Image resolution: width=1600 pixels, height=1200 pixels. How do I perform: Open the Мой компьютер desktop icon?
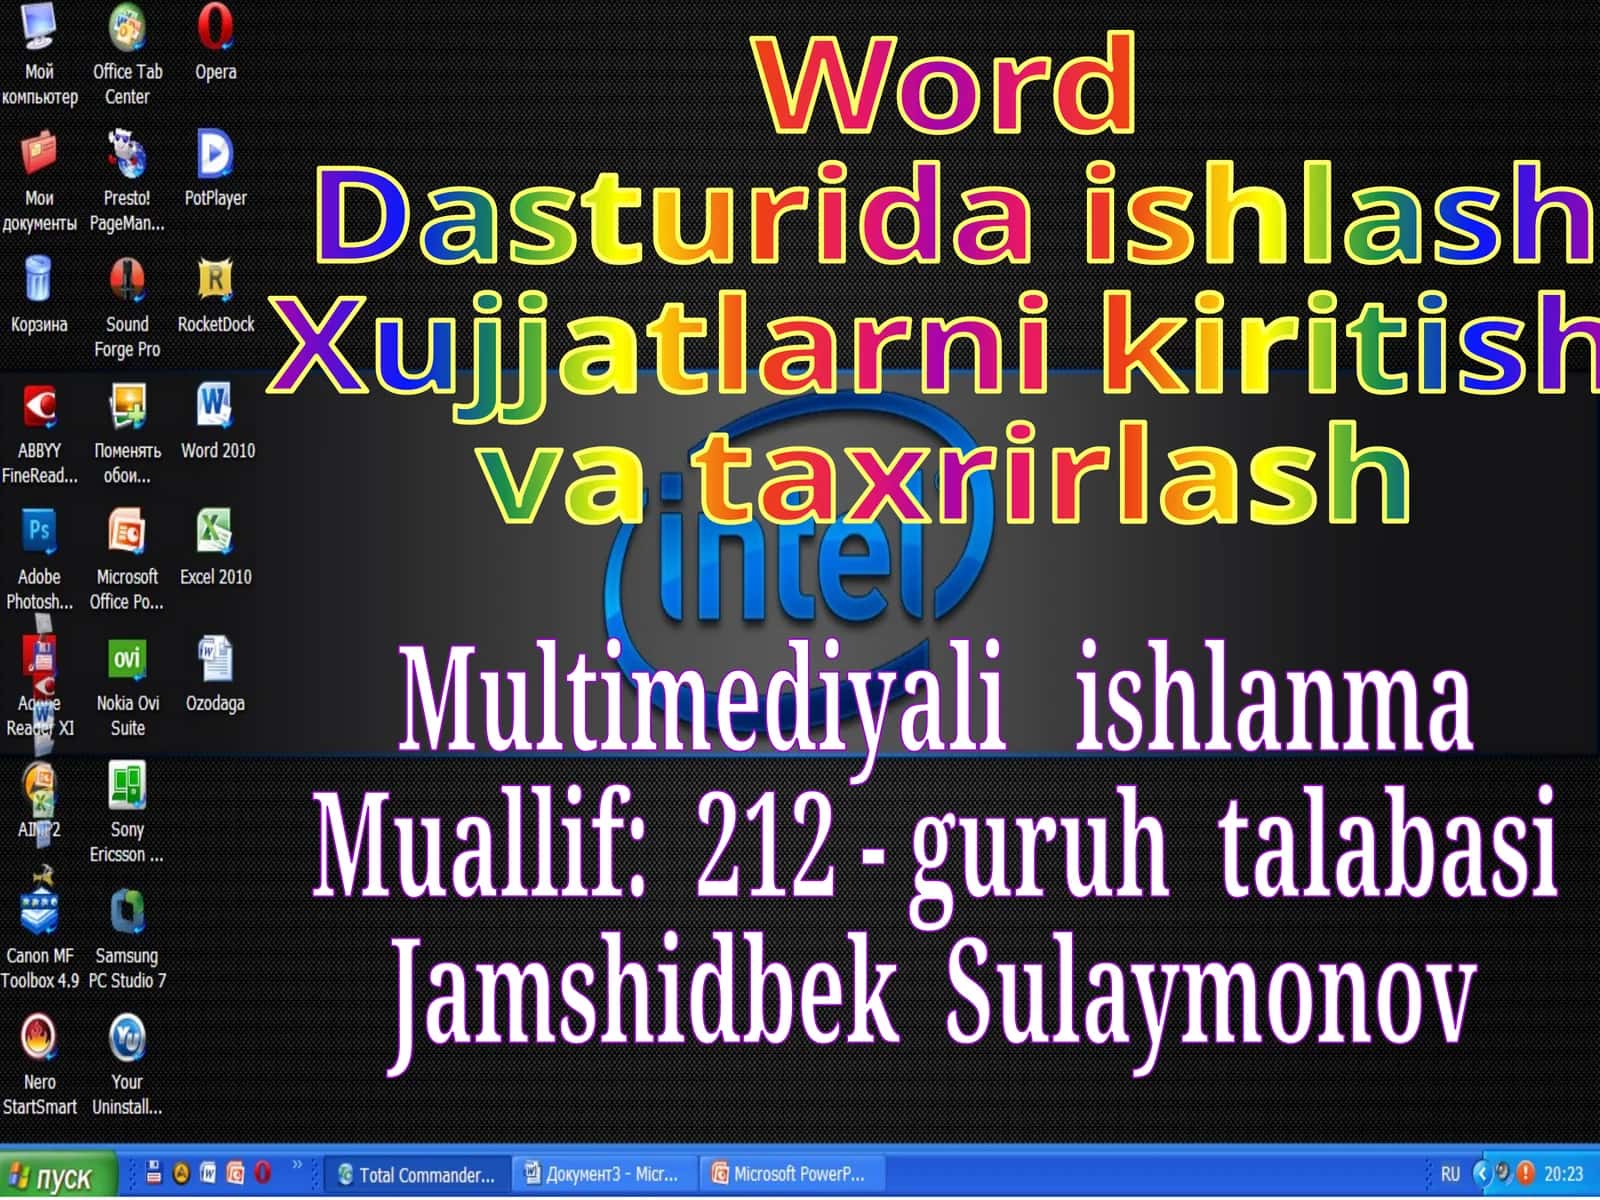39,54
